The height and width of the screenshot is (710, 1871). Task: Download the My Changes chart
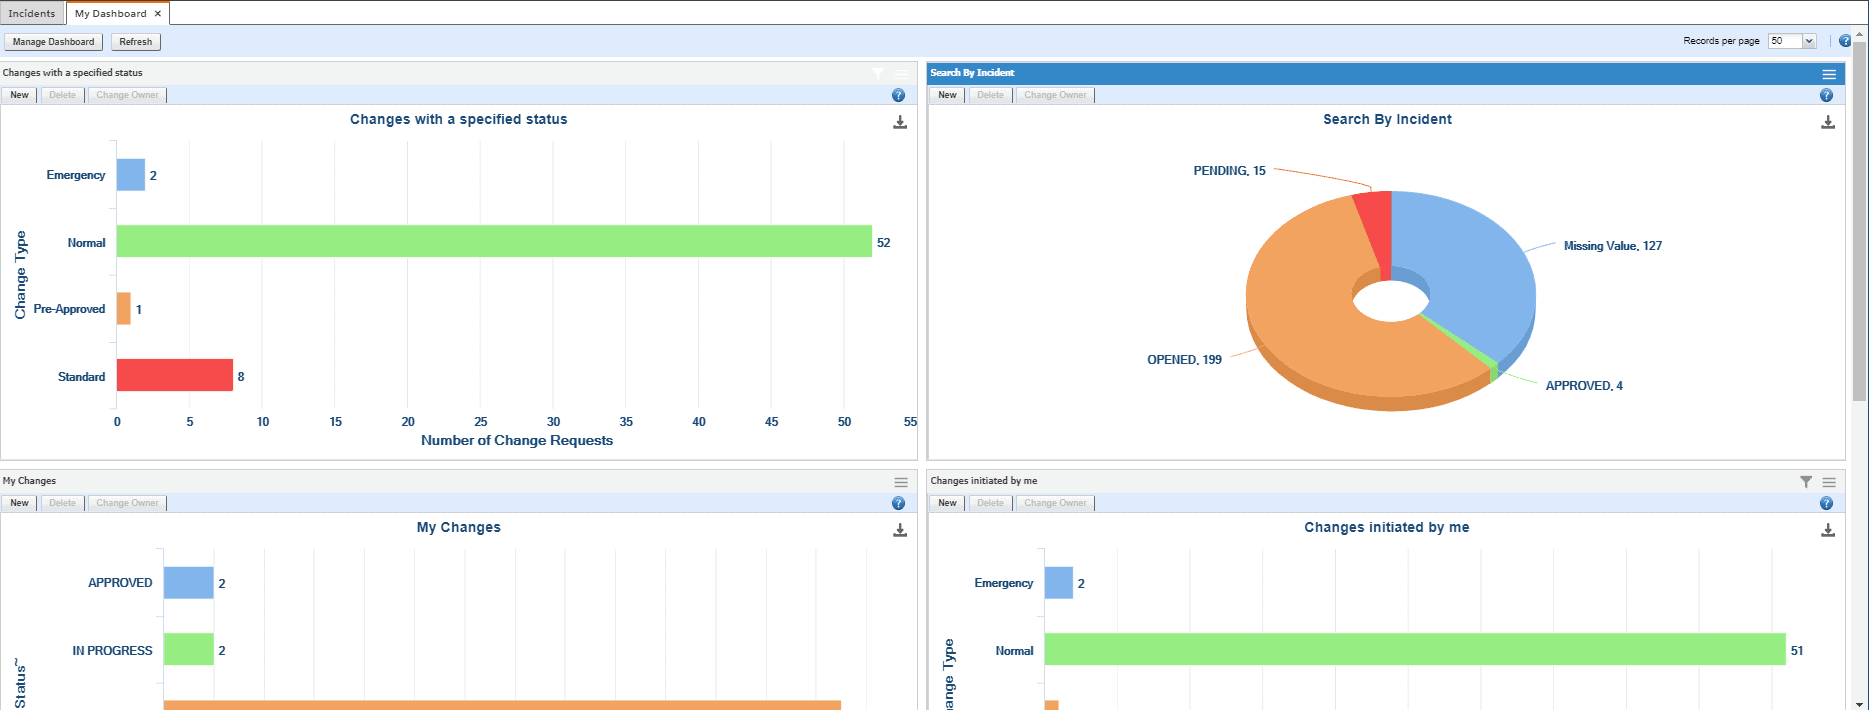[x=900, y=530]
